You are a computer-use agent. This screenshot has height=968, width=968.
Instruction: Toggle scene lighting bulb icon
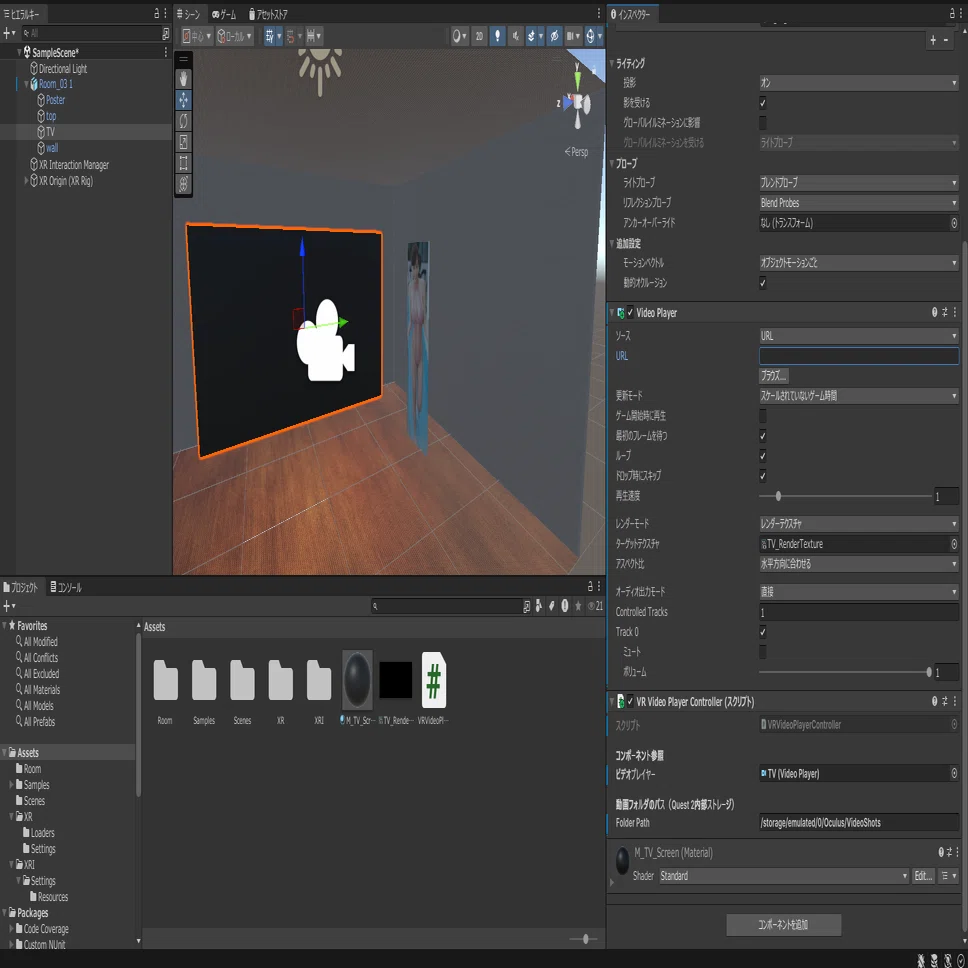498,36
